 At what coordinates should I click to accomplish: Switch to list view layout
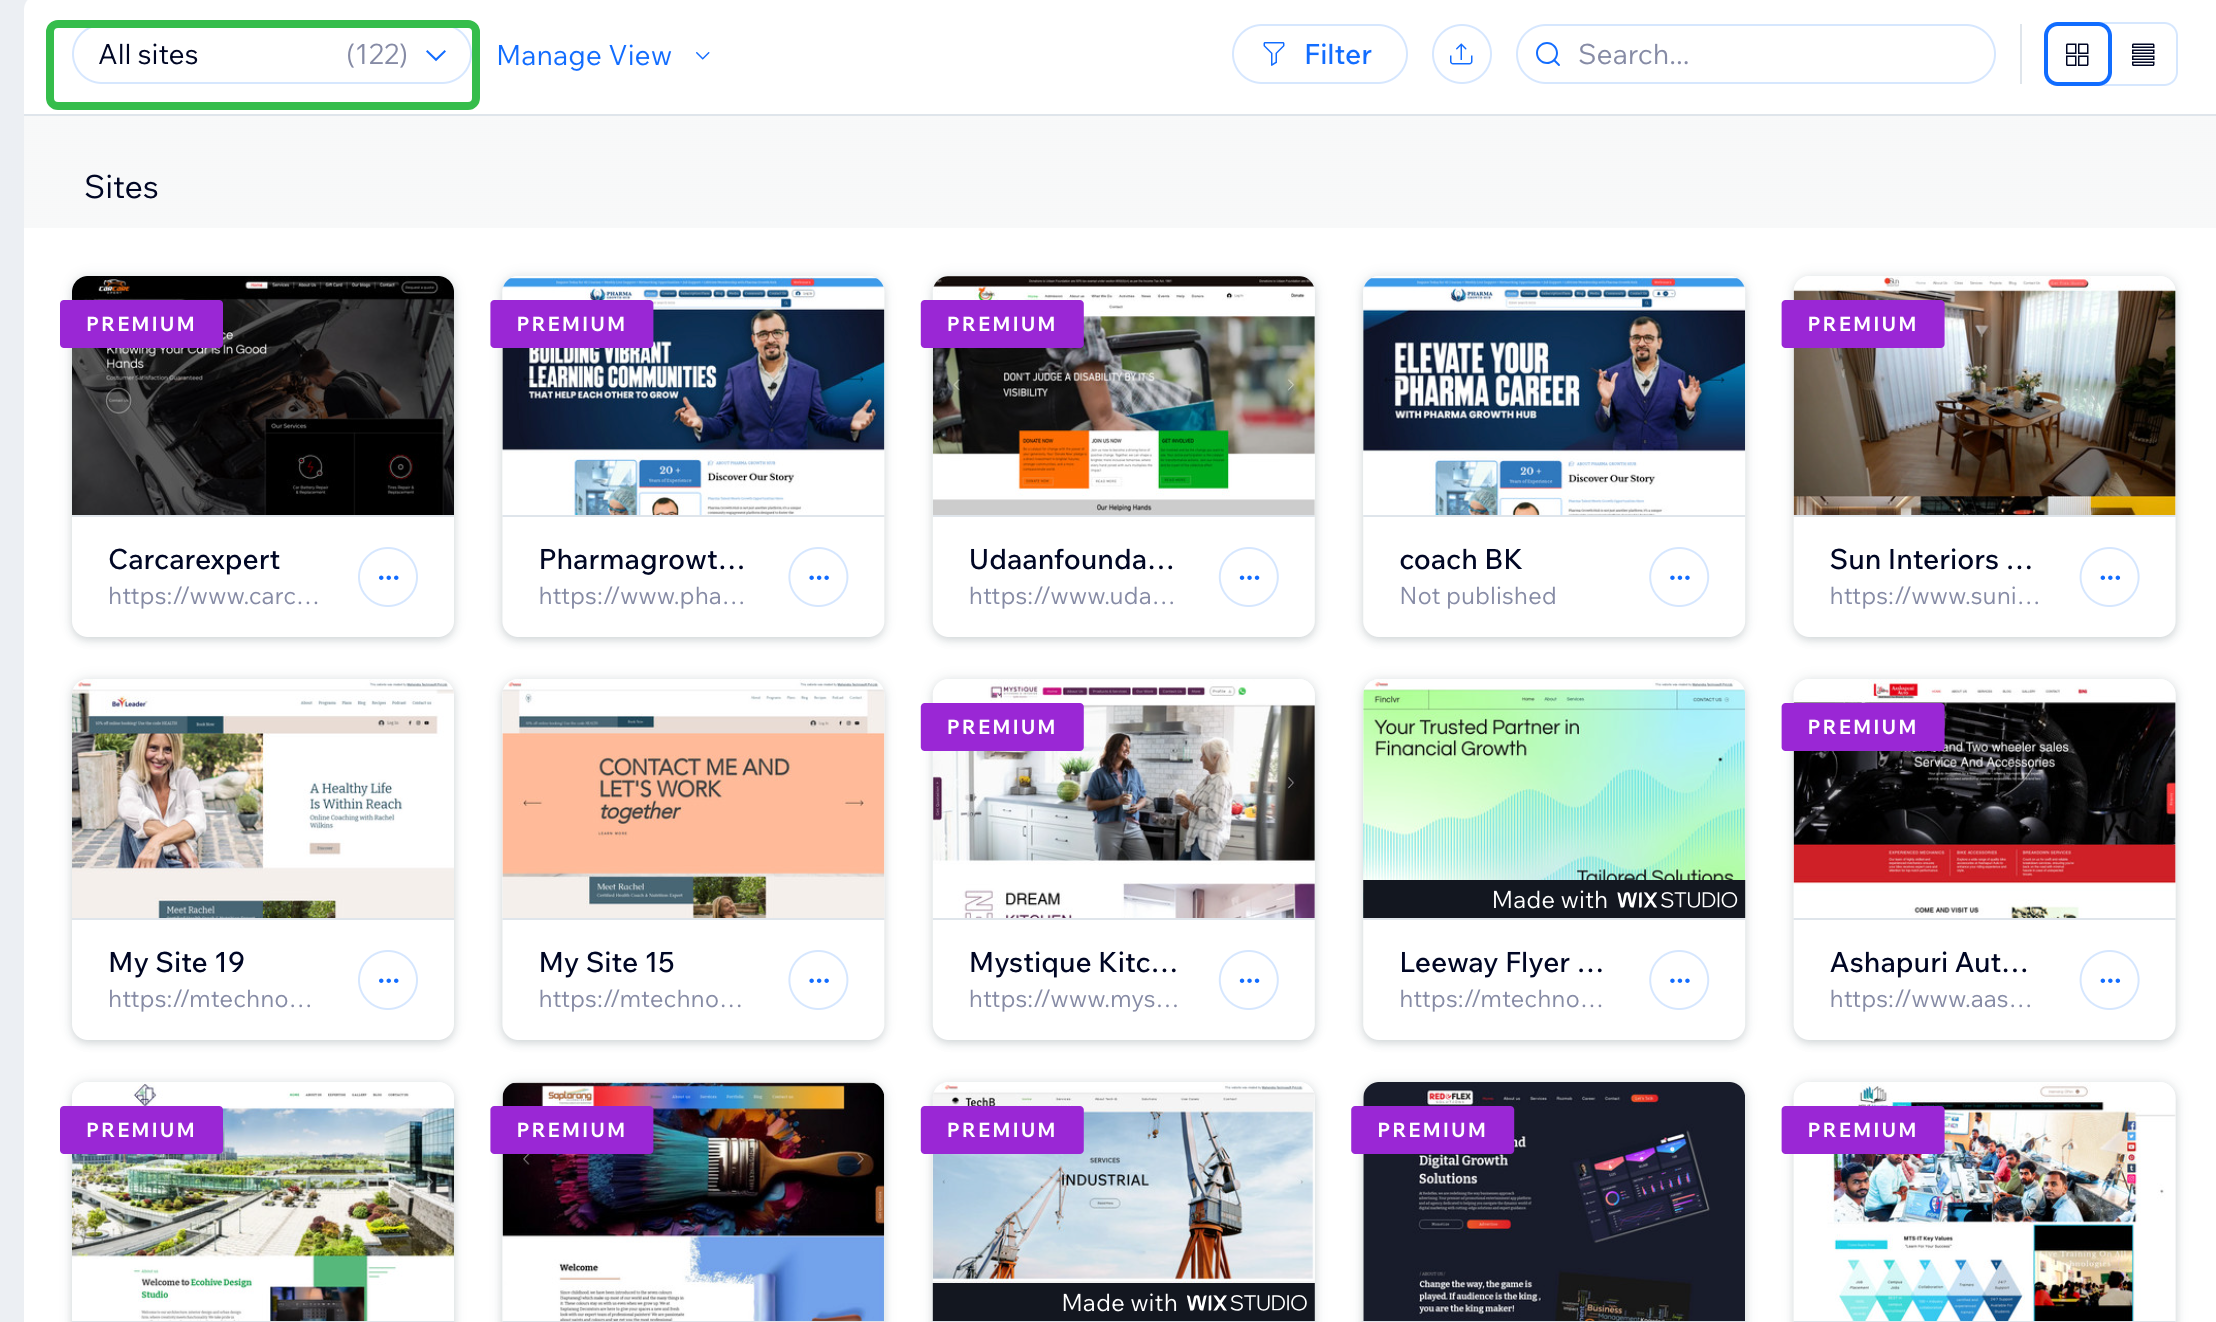[x=2142, y=54]
